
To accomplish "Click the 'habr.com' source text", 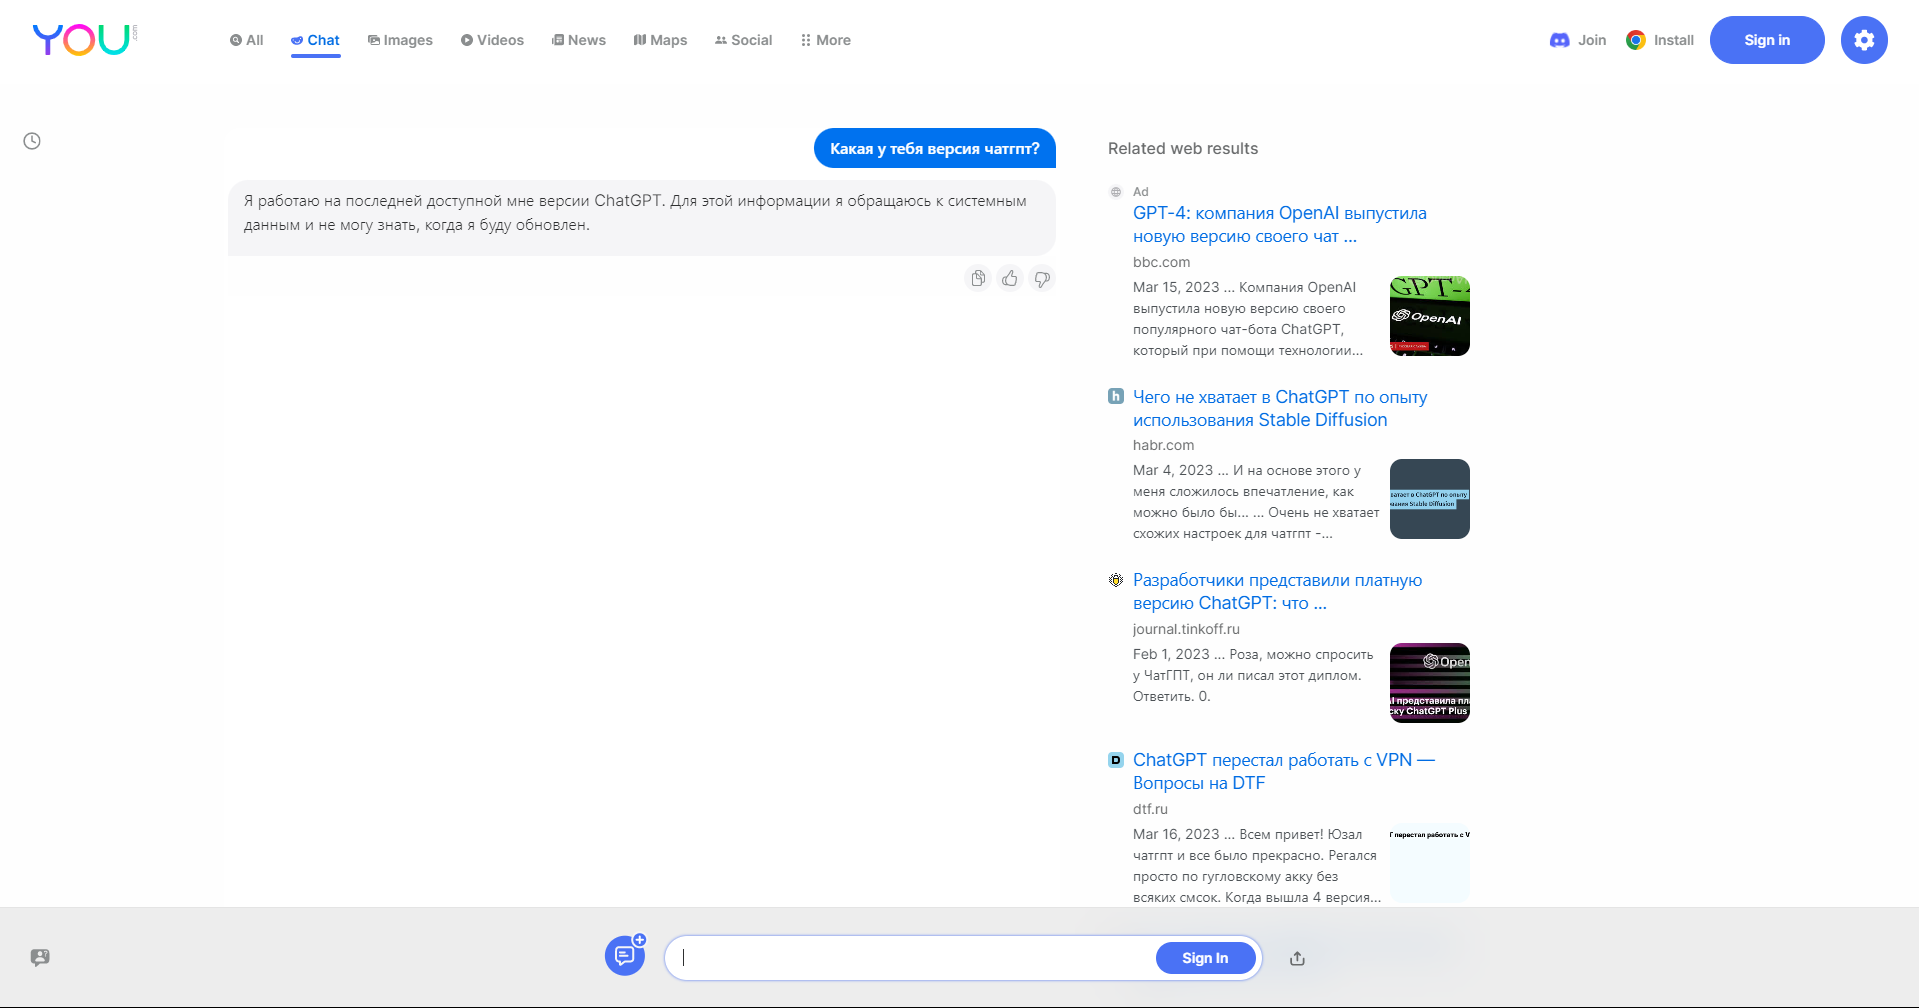I will [1164, 445].
